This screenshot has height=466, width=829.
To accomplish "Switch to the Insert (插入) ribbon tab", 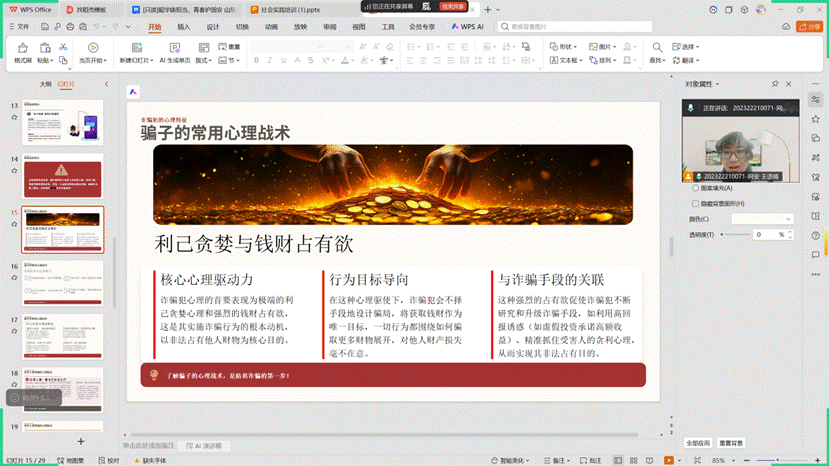I will point(183,27).
